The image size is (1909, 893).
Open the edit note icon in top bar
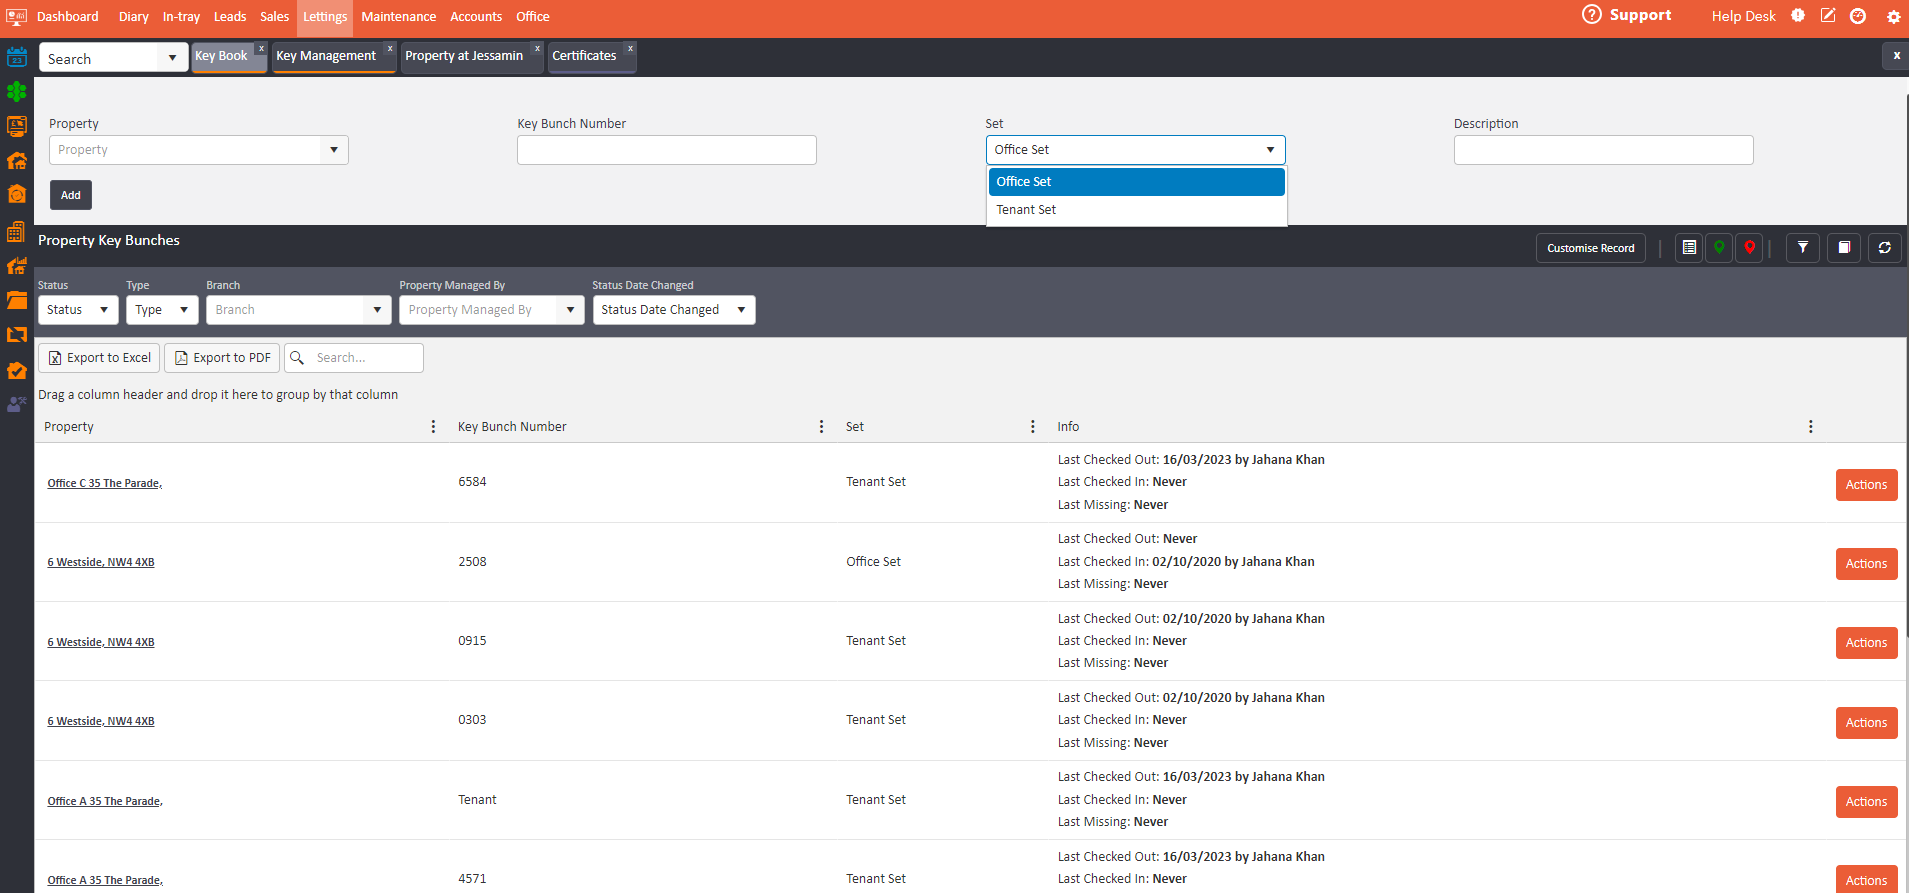(1828, 16)
